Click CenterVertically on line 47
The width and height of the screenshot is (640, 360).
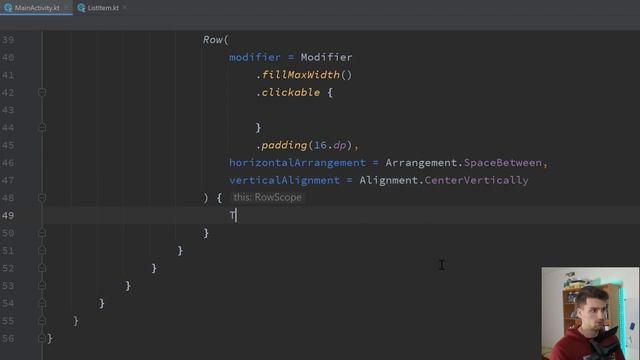[476, 180]
